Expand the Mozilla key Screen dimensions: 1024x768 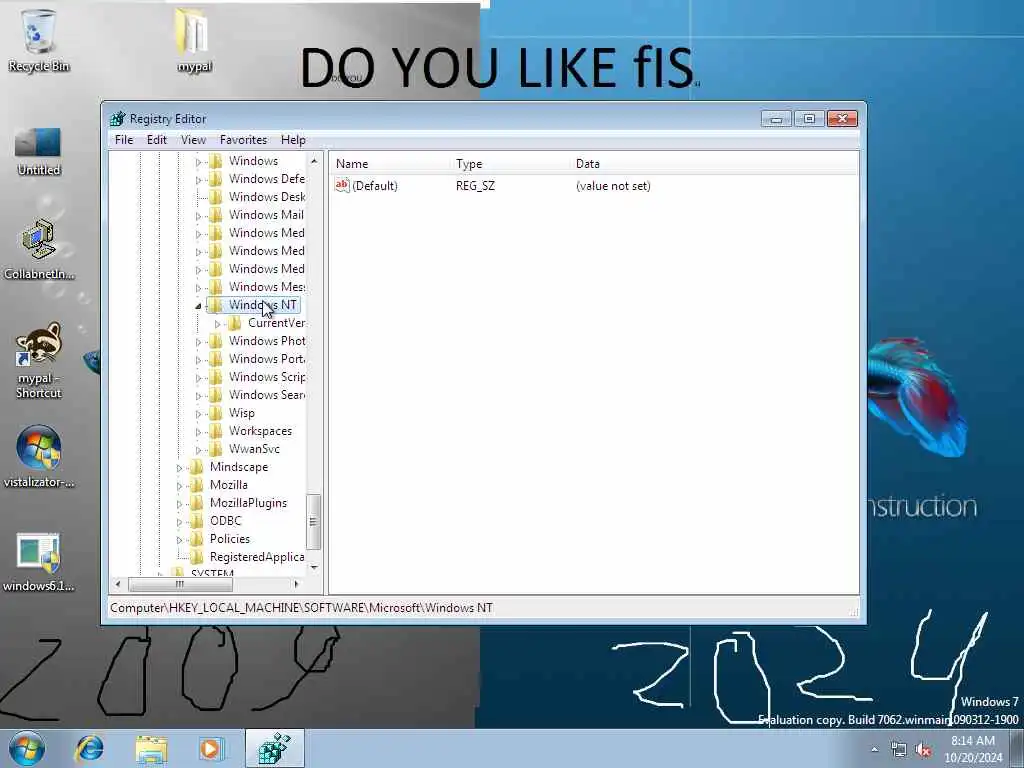(179, 486)
